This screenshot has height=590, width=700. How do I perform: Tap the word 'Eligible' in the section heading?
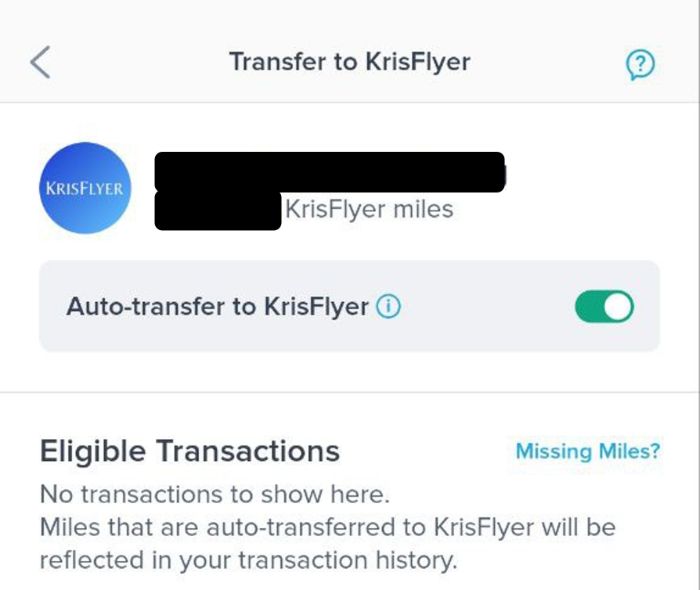92,451
